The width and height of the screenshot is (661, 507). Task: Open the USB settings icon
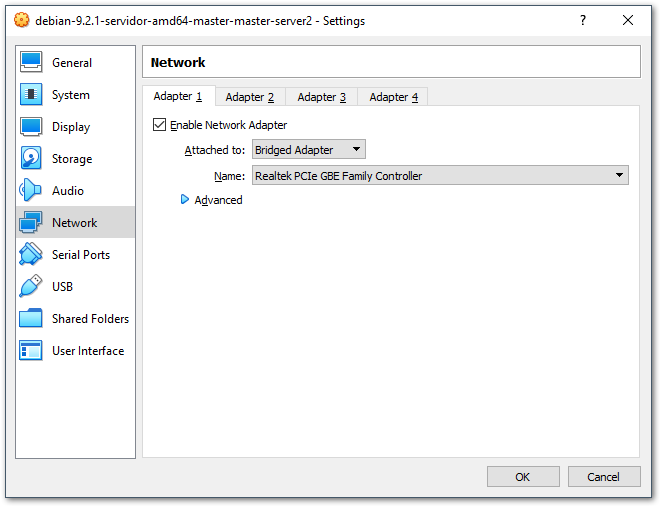tap(32, 287)
